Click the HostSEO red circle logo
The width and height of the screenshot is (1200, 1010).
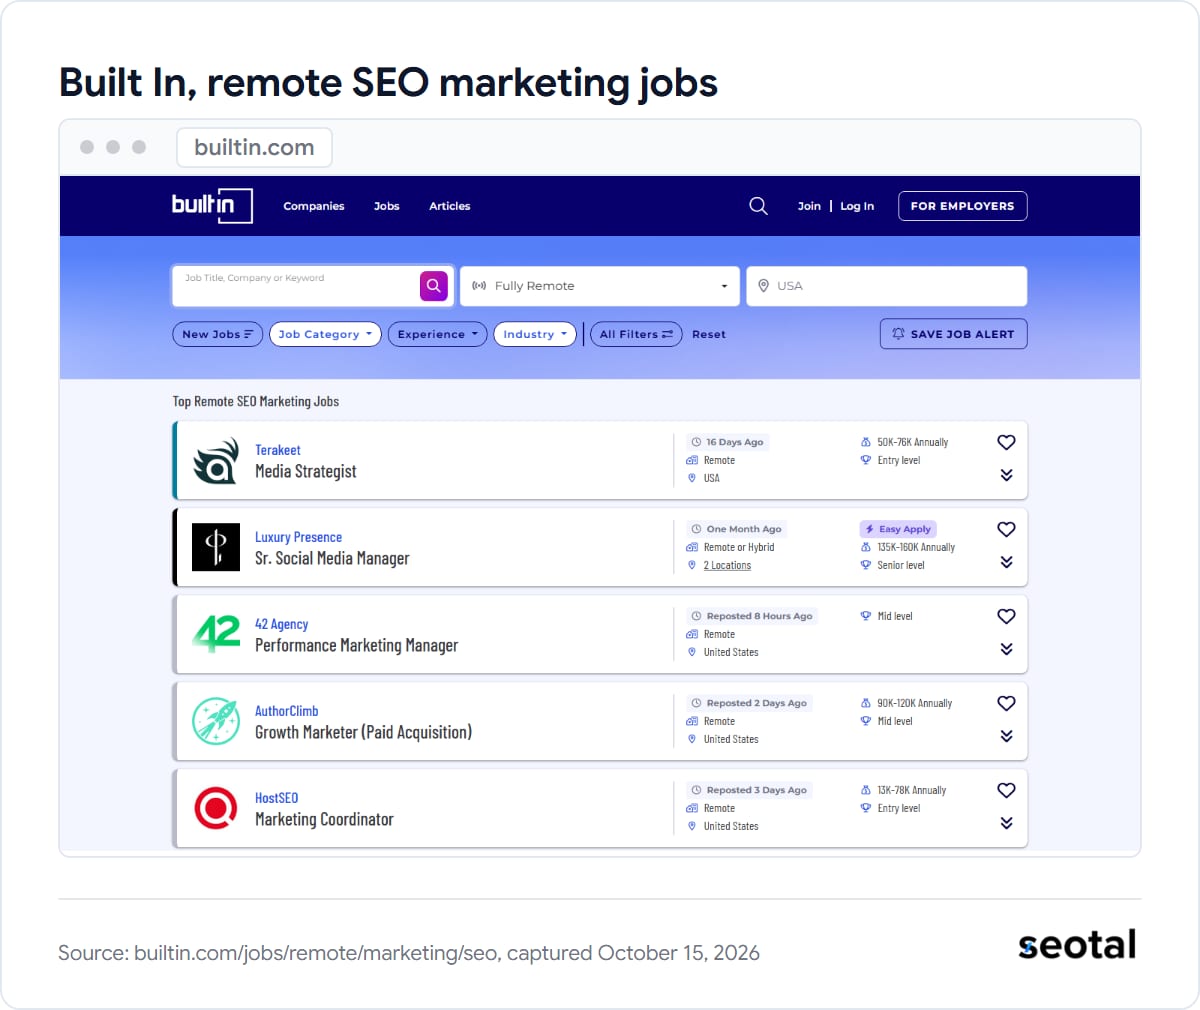216,808
